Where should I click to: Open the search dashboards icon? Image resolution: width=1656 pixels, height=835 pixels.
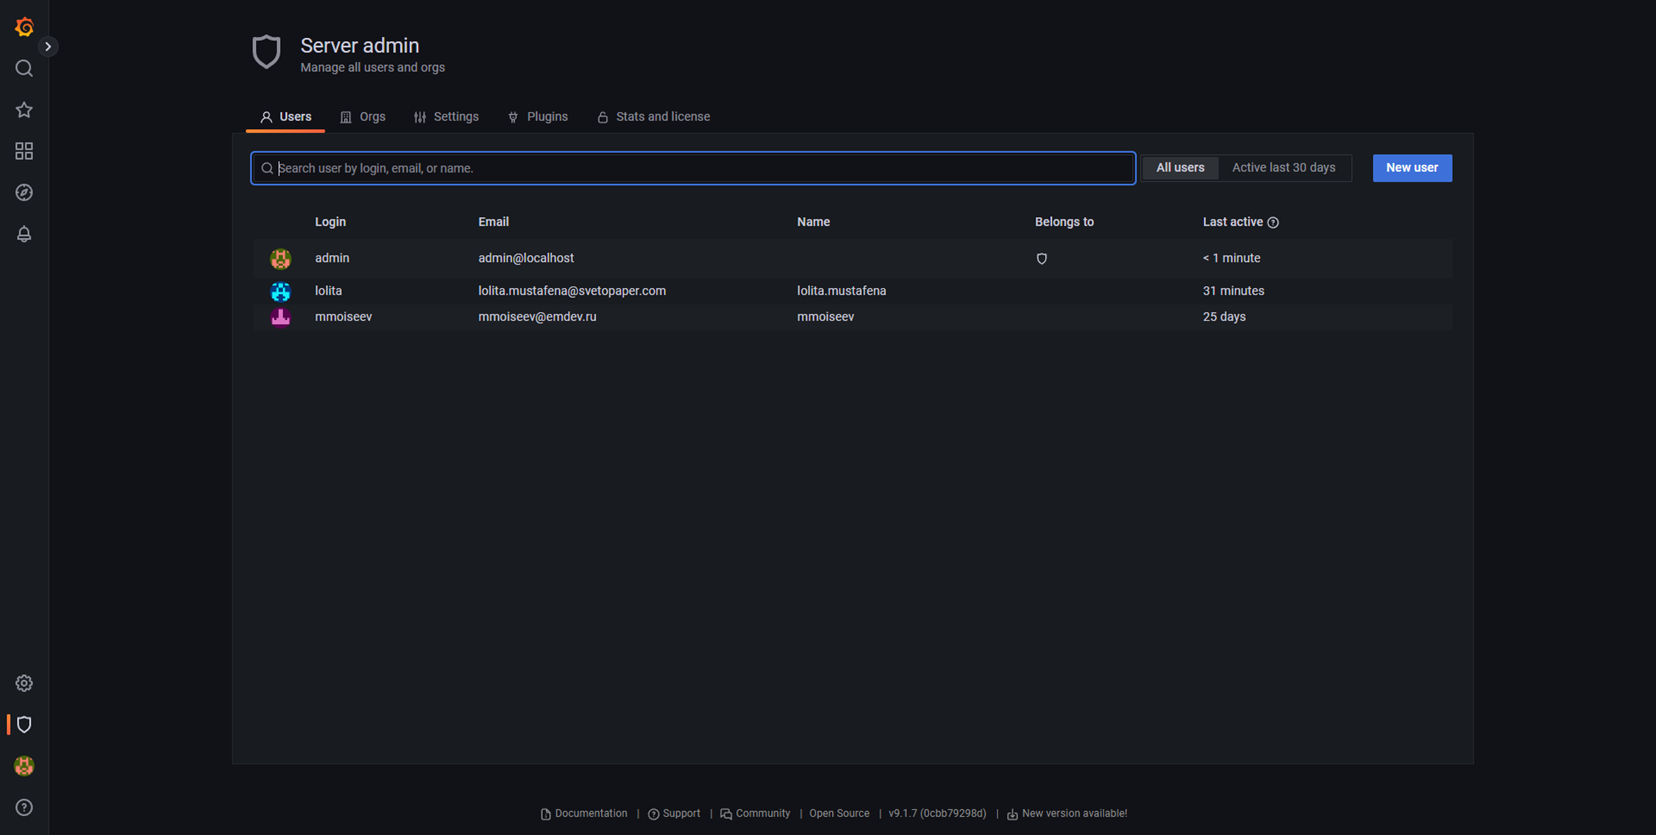coord(24,68)
